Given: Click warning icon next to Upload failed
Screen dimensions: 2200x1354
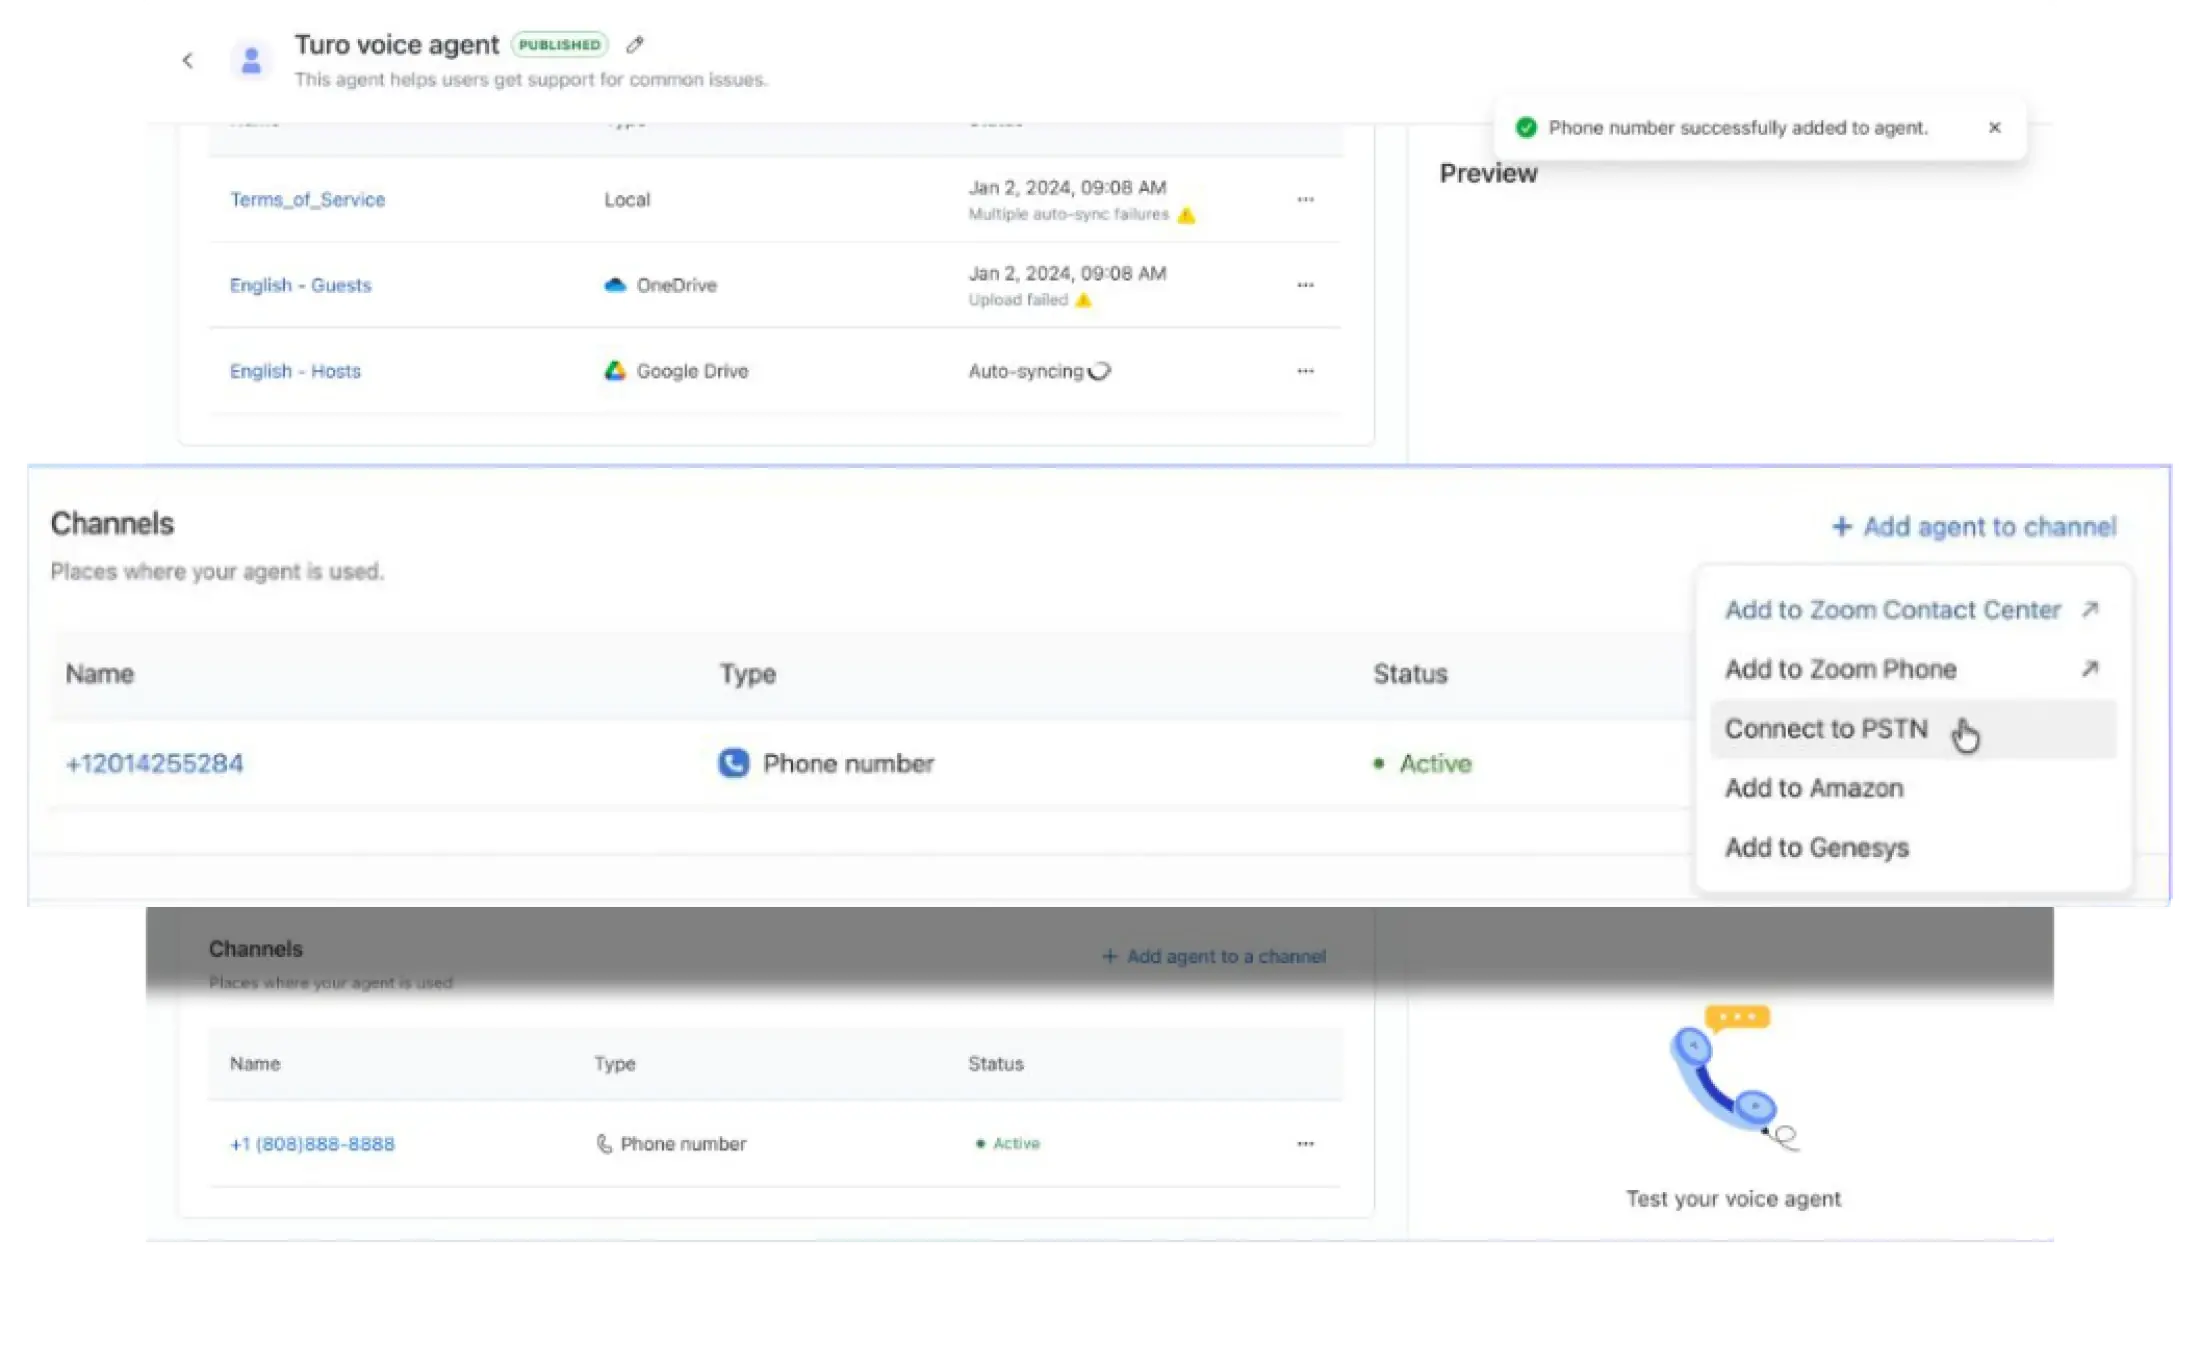Looking at the screenshot, I should point(1083,300).
